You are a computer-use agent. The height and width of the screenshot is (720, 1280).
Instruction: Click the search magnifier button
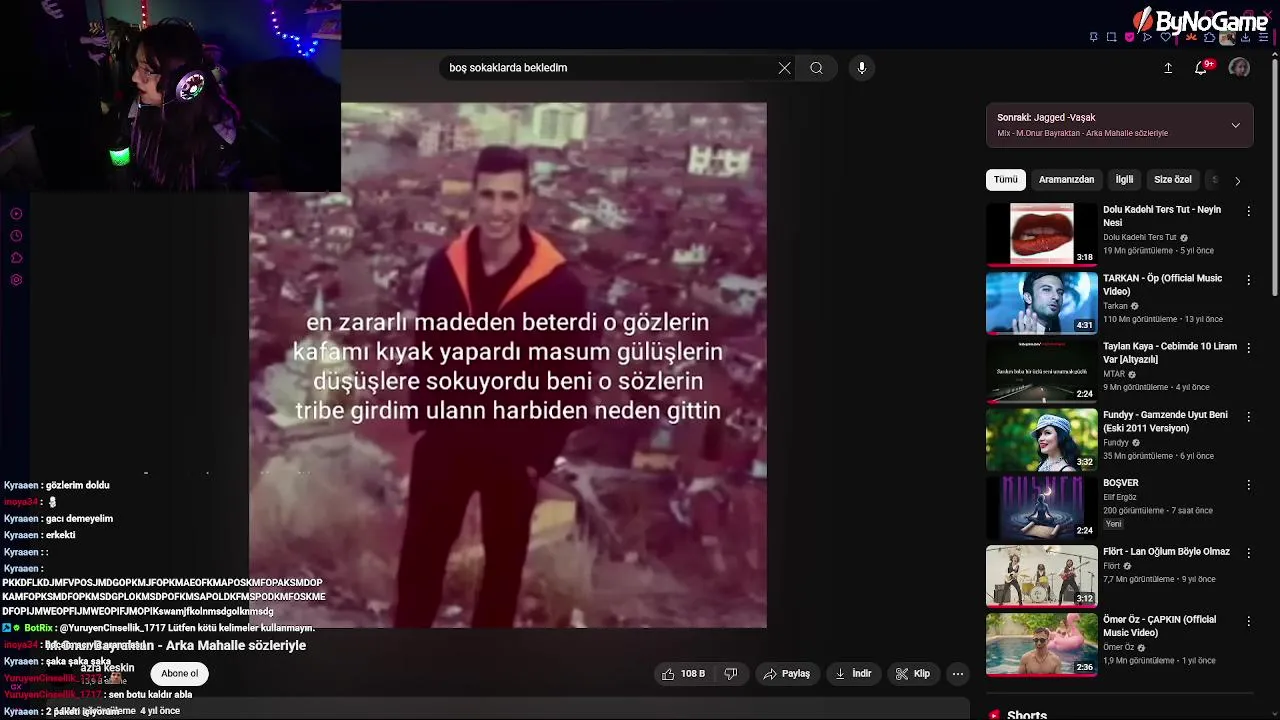coord(816,68)
